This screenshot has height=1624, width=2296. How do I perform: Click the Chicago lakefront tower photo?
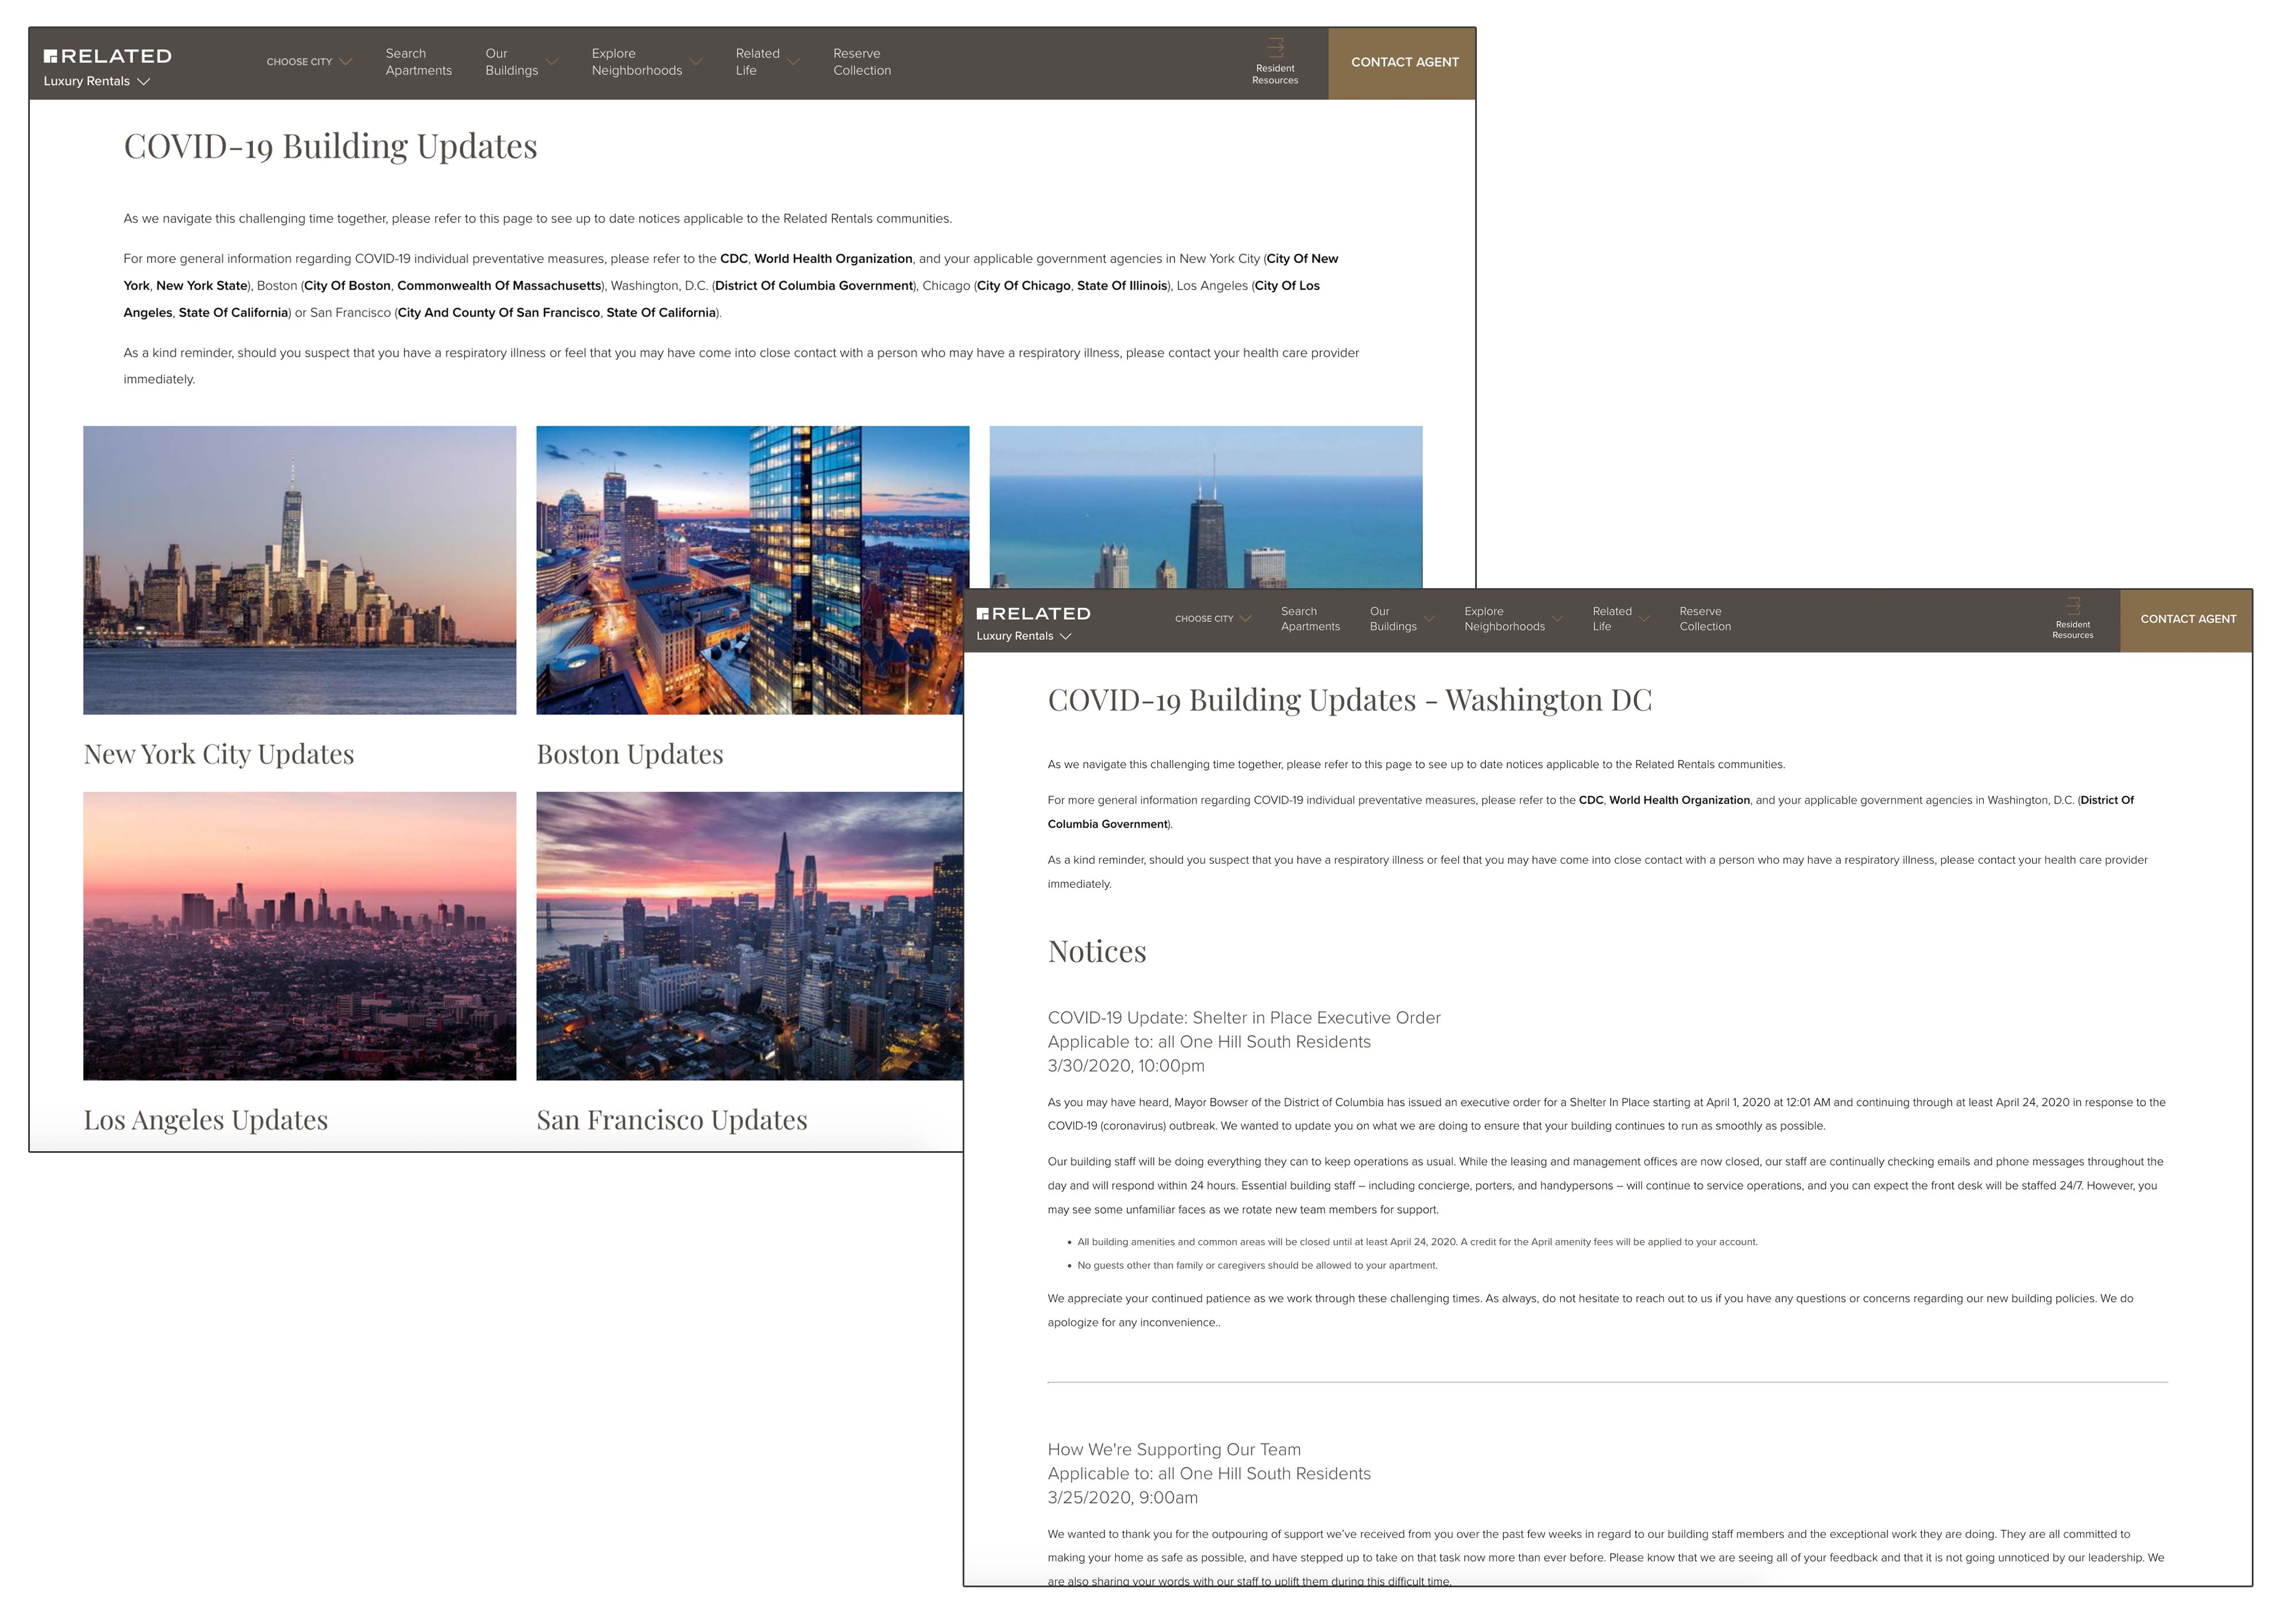(1205, 507)
